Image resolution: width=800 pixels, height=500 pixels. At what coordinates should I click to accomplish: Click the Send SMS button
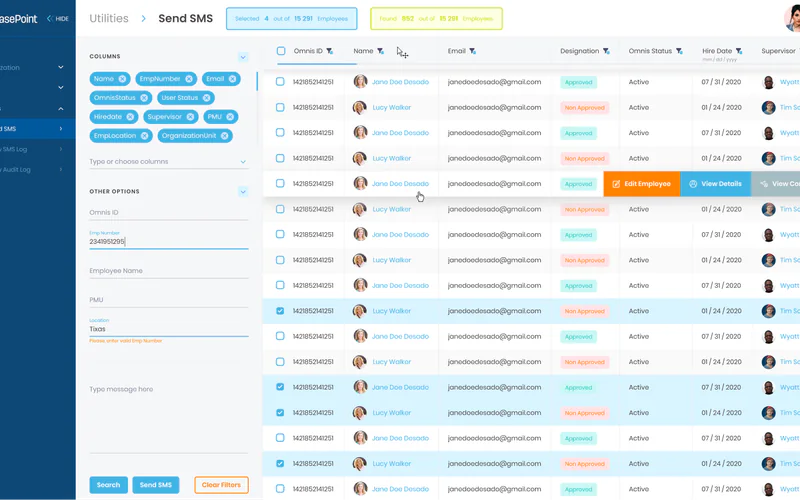pyautogui.click(x=156, y=485)
